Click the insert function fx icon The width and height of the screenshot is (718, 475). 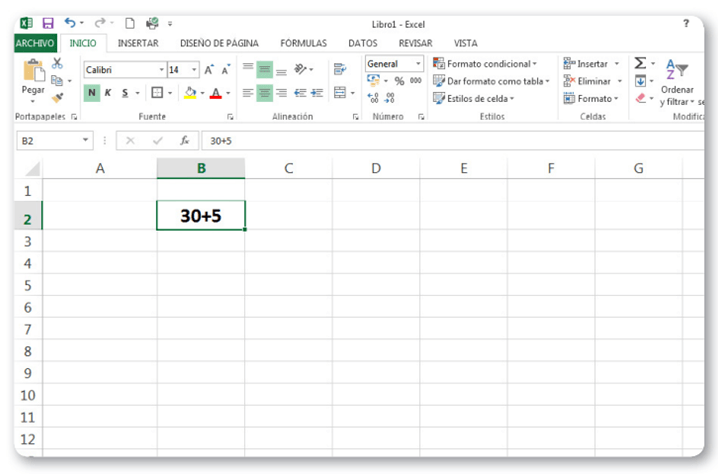tap(185, 141)
